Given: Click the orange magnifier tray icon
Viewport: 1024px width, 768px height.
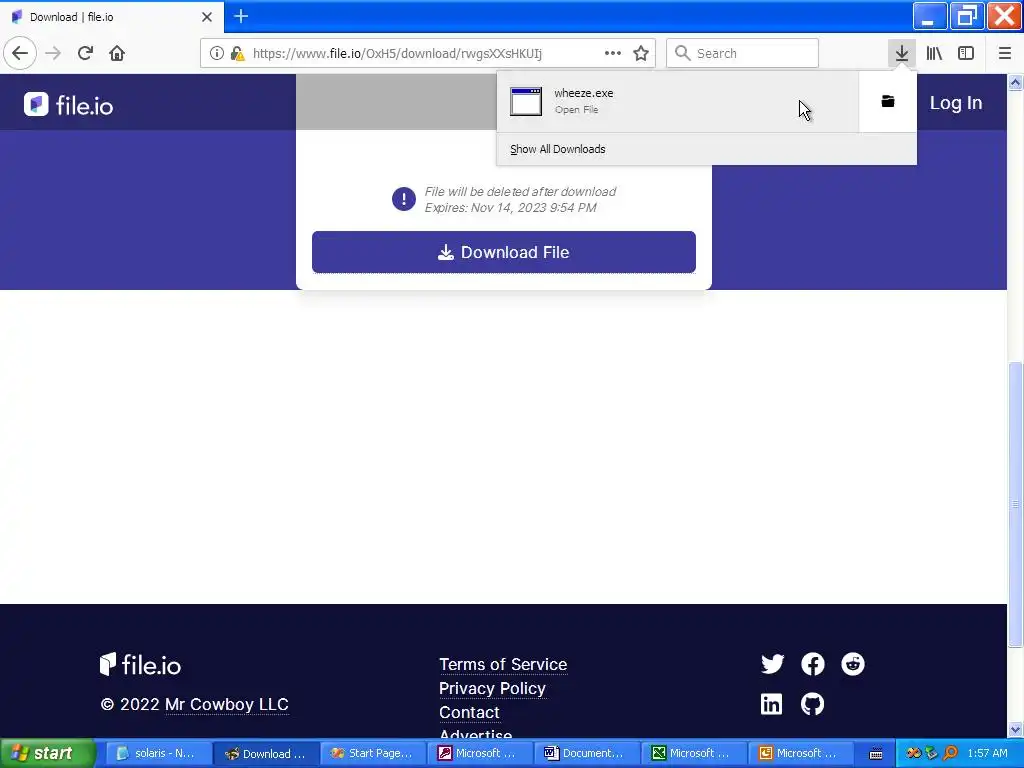Looking at the screenshot, I should (x=951, y=753).
